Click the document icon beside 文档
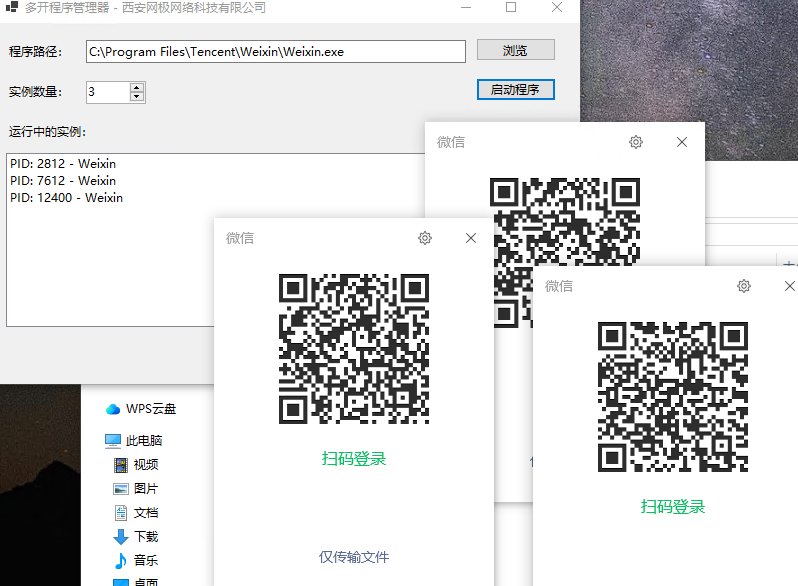This screenshot has width=798, height=586. click(121, 513)
